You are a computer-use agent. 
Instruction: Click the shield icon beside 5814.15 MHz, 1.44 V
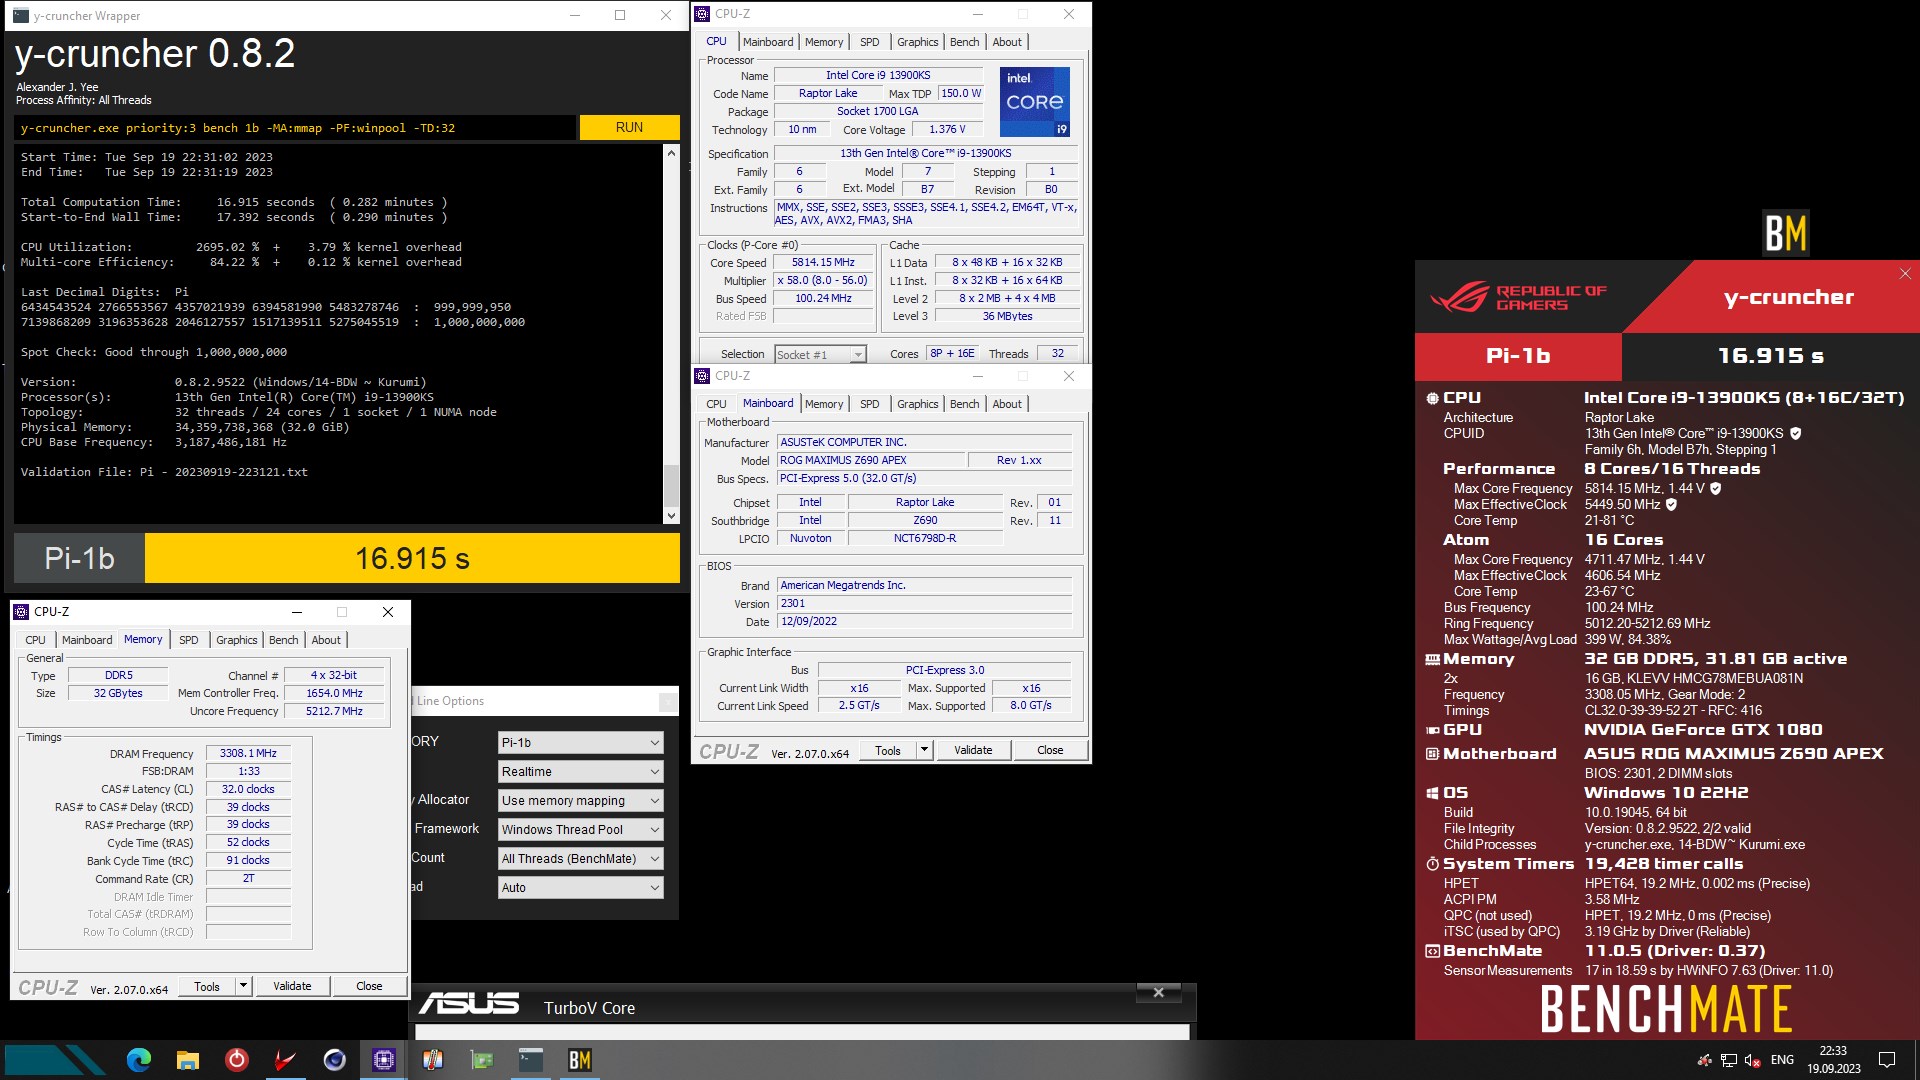[x=1716, y=488]
